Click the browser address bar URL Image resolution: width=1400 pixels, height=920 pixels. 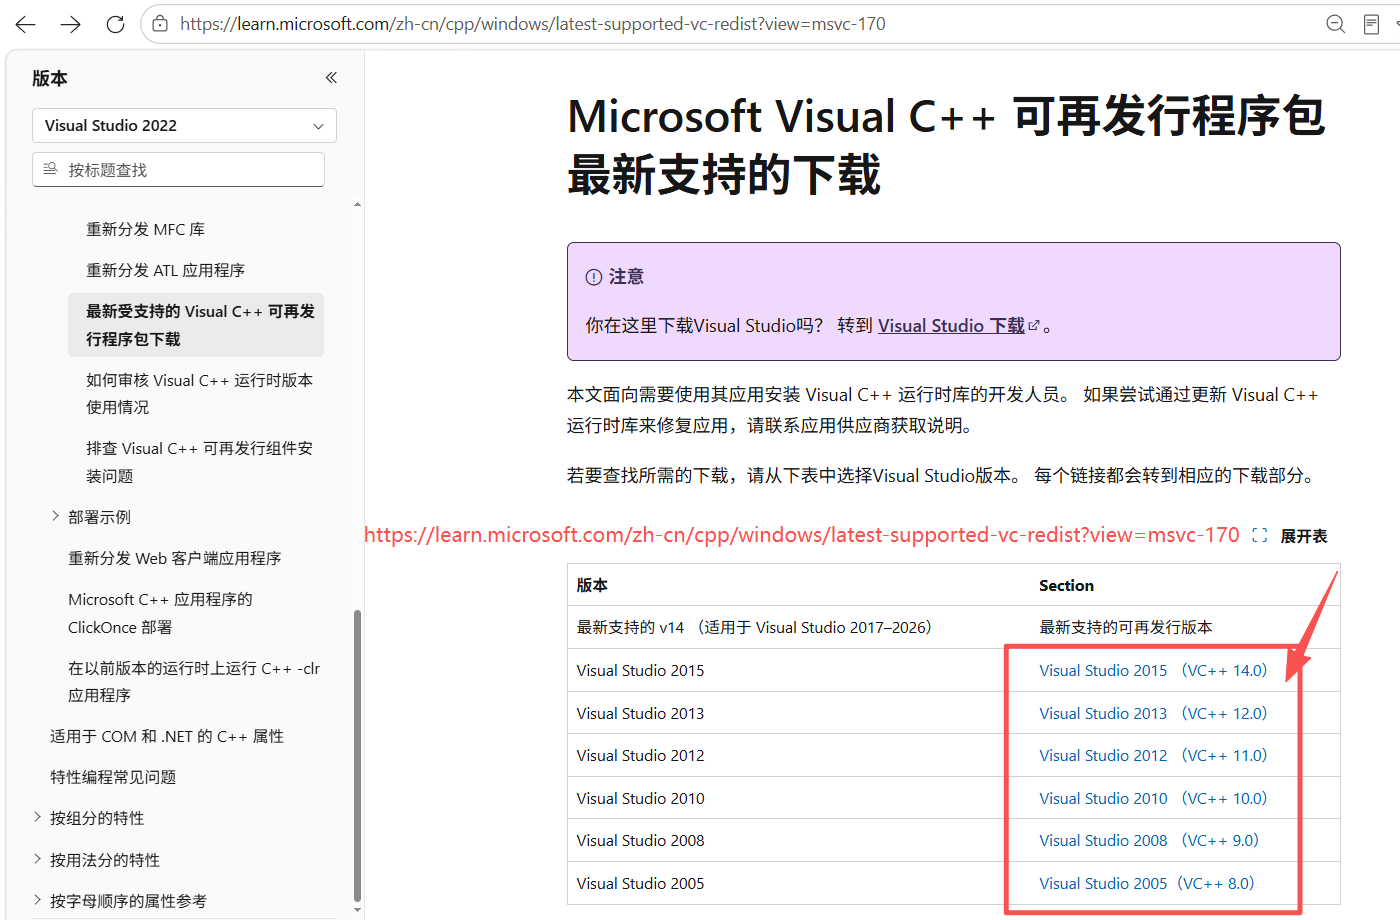click(533, 24)
